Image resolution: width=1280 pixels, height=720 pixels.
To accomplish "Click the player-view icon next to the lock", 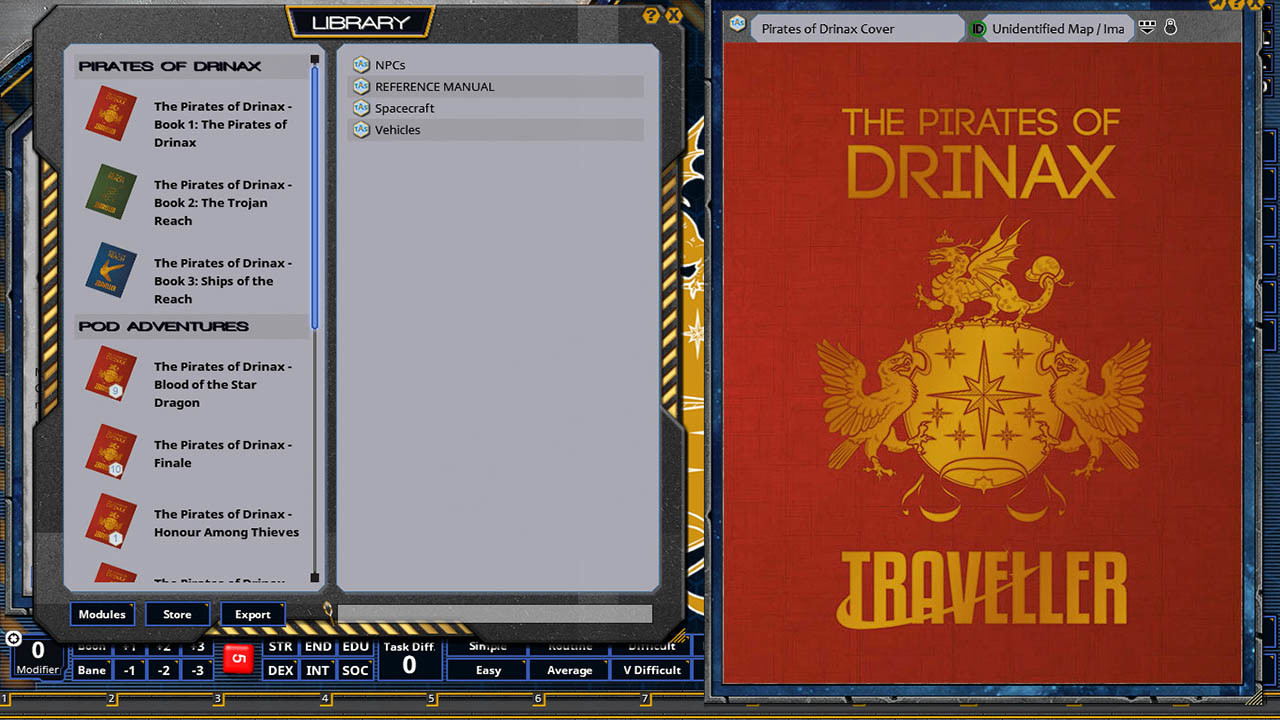I will [1146, 28].
